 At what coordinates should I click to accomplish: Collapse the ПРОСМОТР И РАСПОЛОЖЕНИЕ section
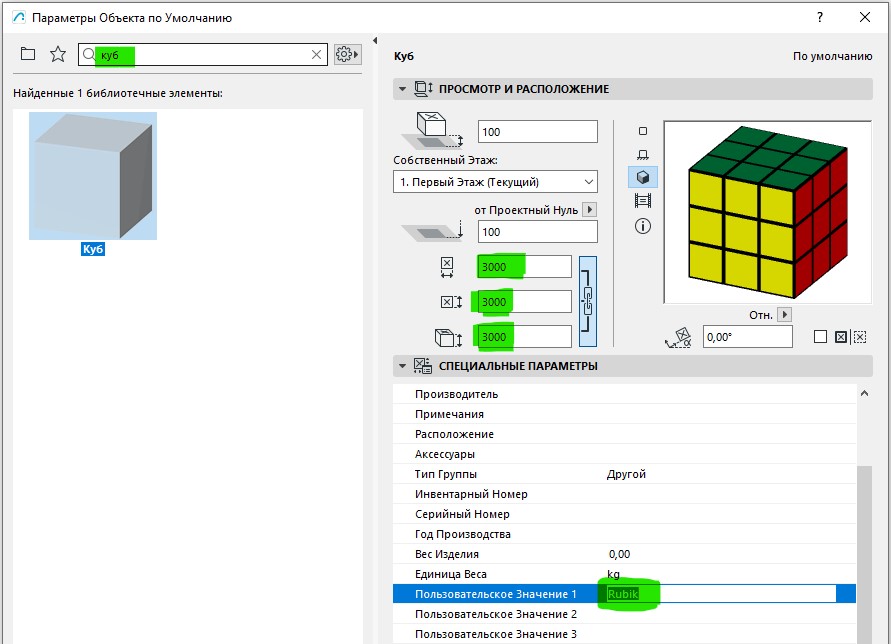402,89
